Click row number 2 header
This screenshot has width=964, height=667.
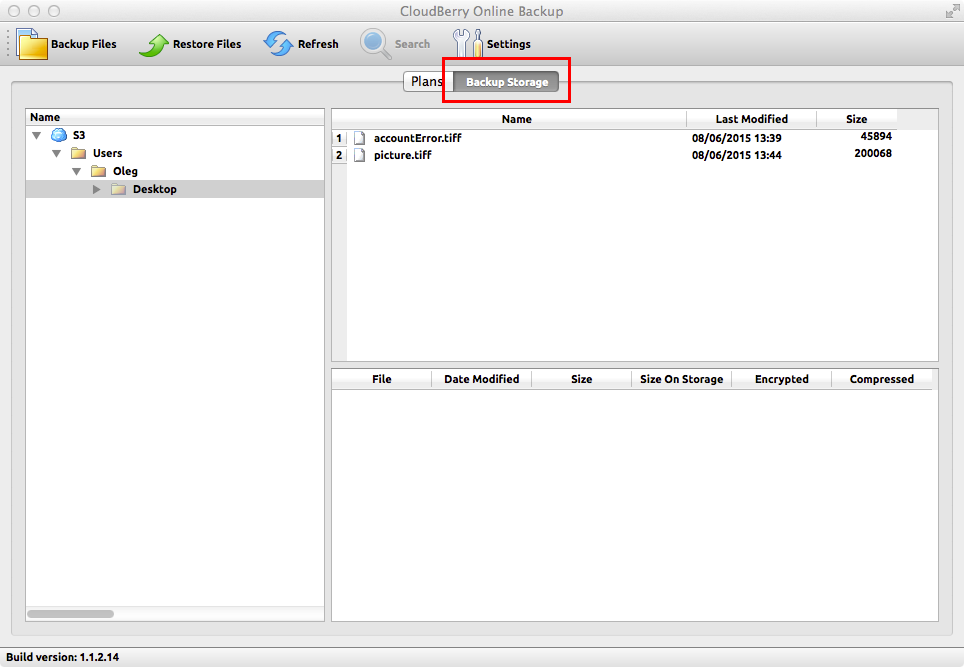tap(339, 155)
